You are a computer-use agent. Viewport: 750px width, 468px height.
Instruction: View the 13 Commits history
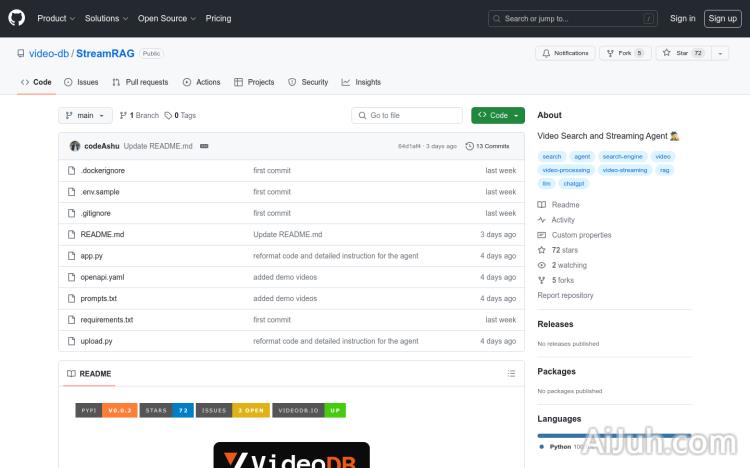pos(492,146)
